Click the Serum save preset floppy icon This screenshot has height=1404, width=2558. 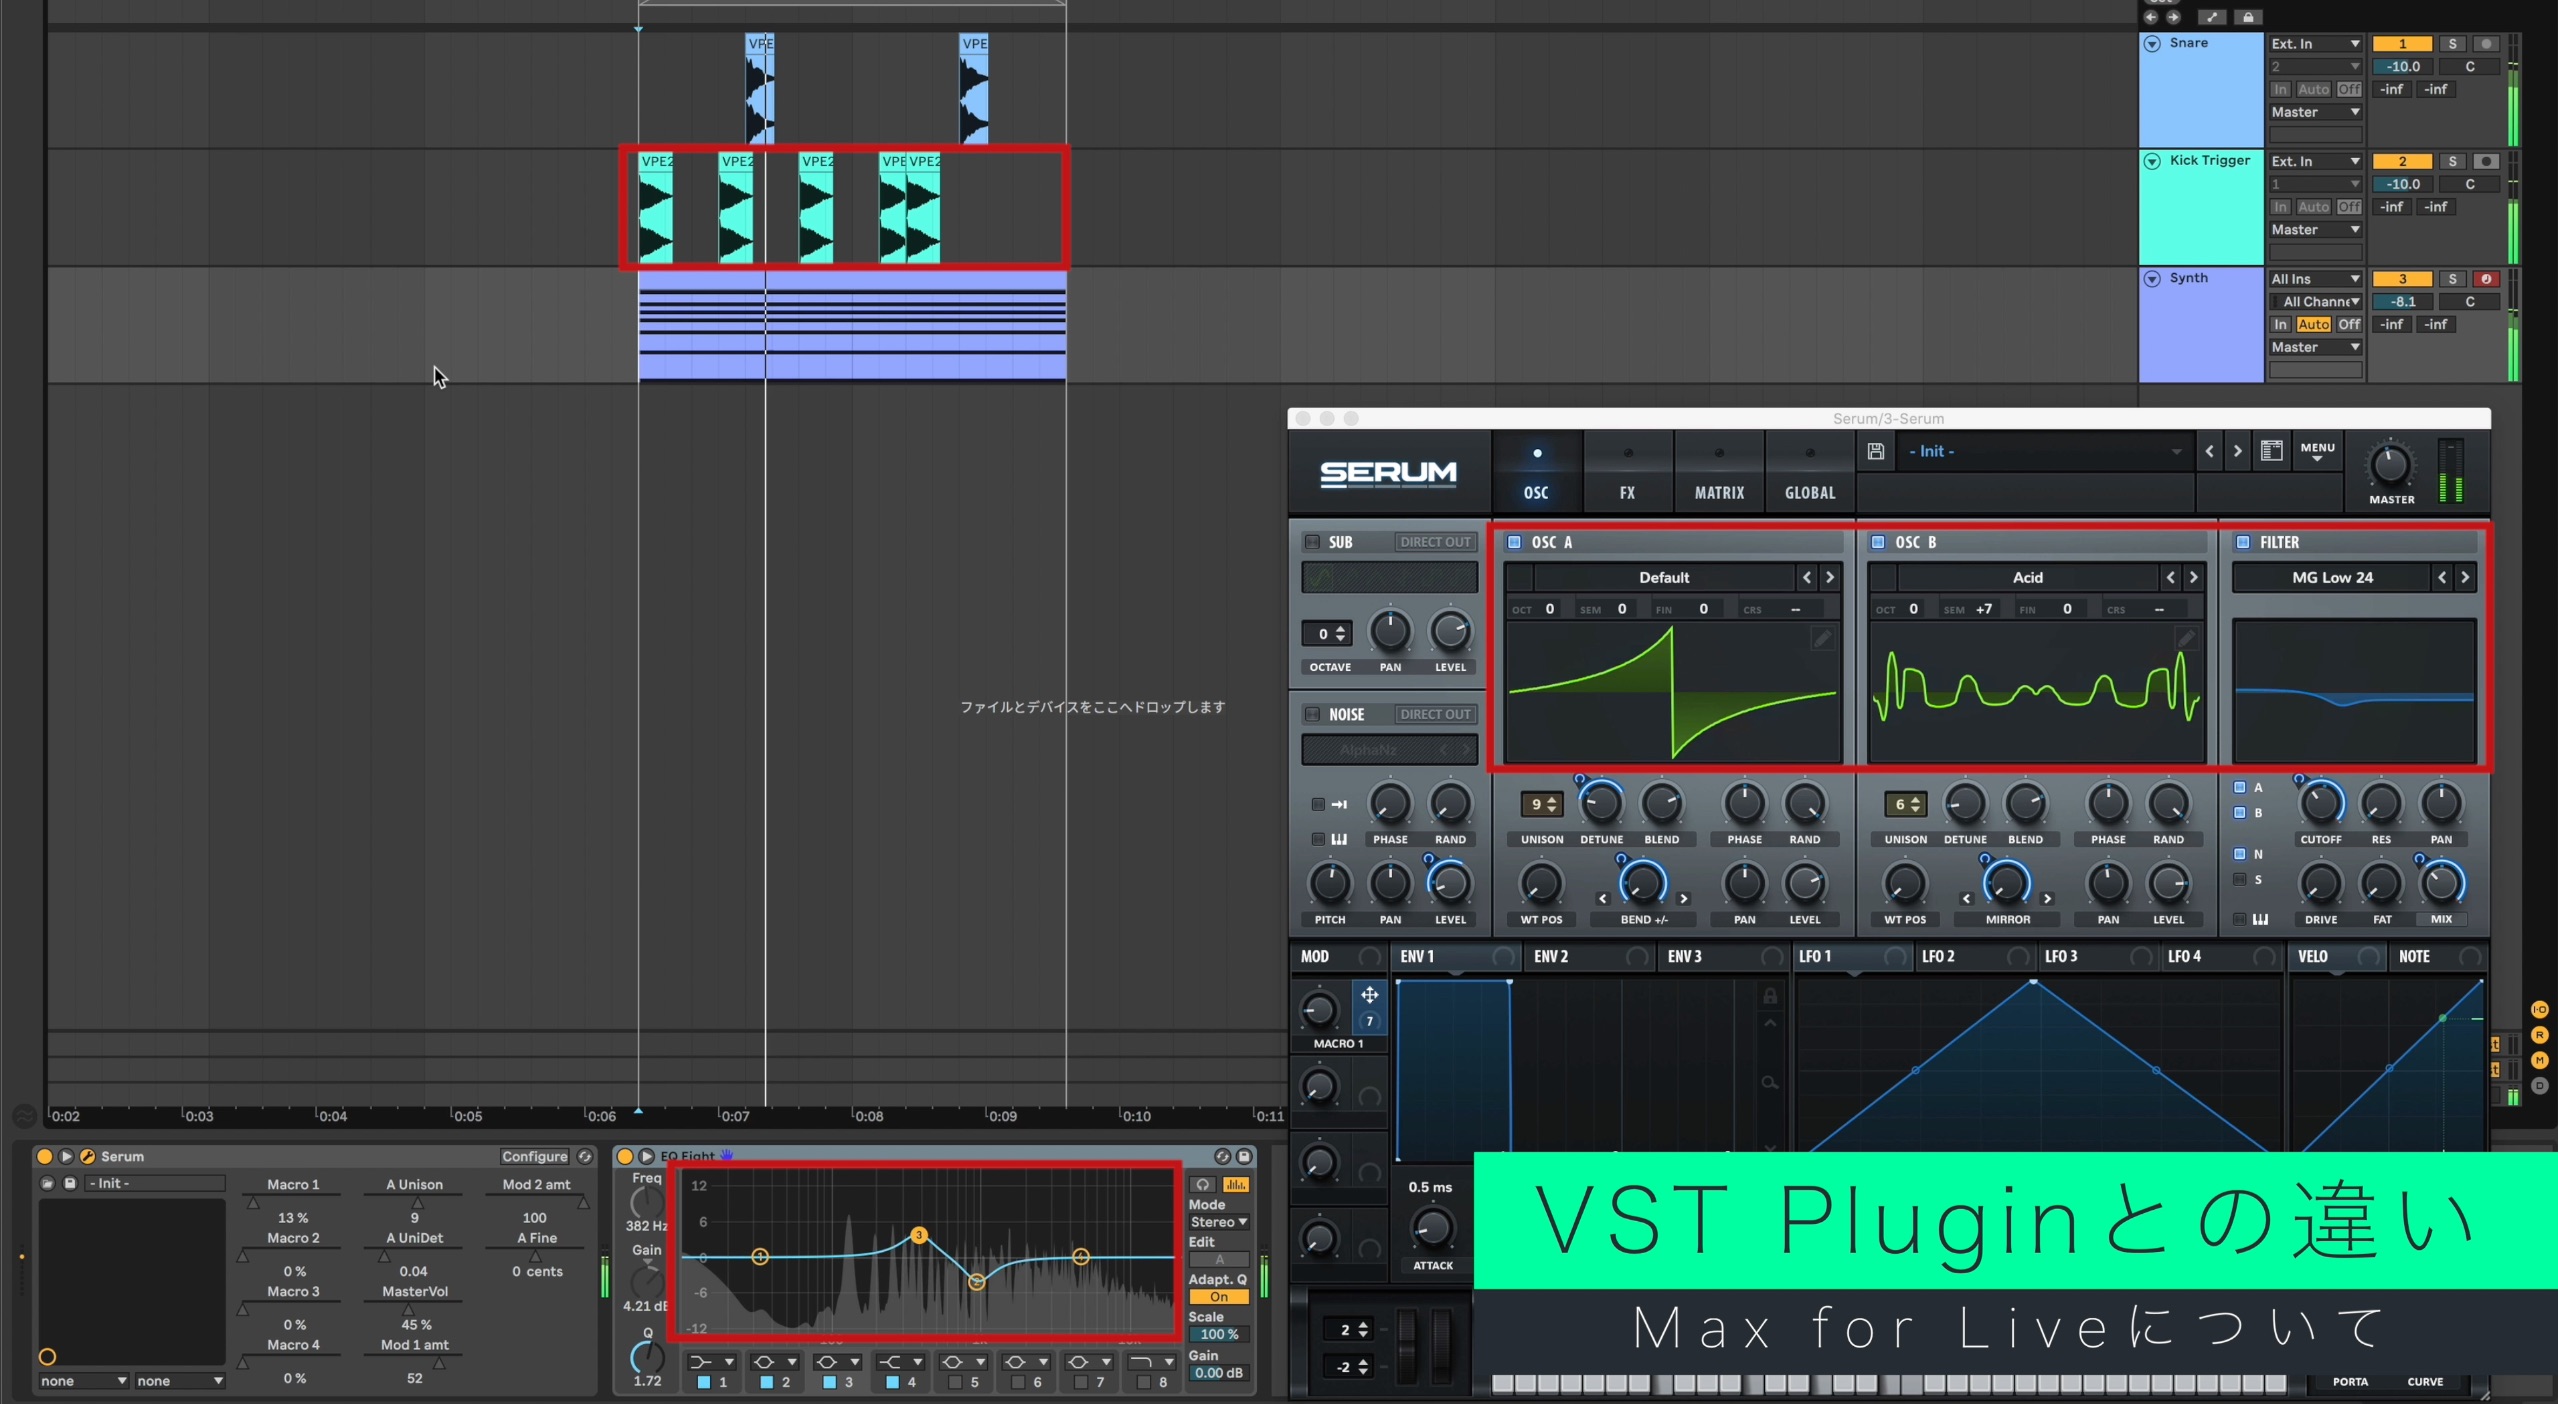[1876, 451]
